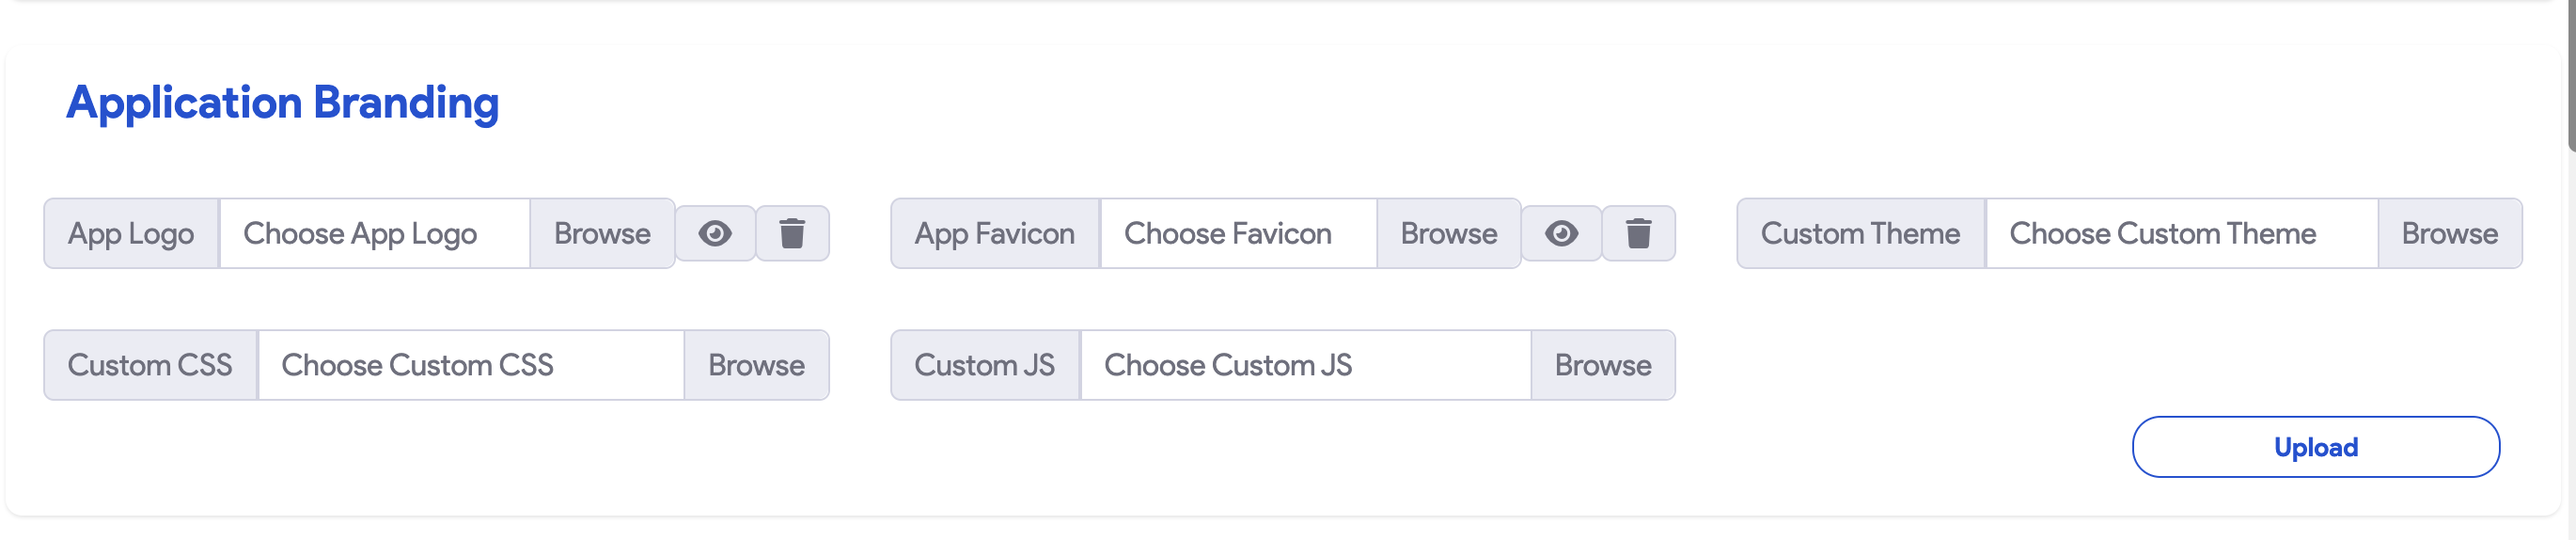Delete the App Logo with trash icon

click(x=792, y=233)
